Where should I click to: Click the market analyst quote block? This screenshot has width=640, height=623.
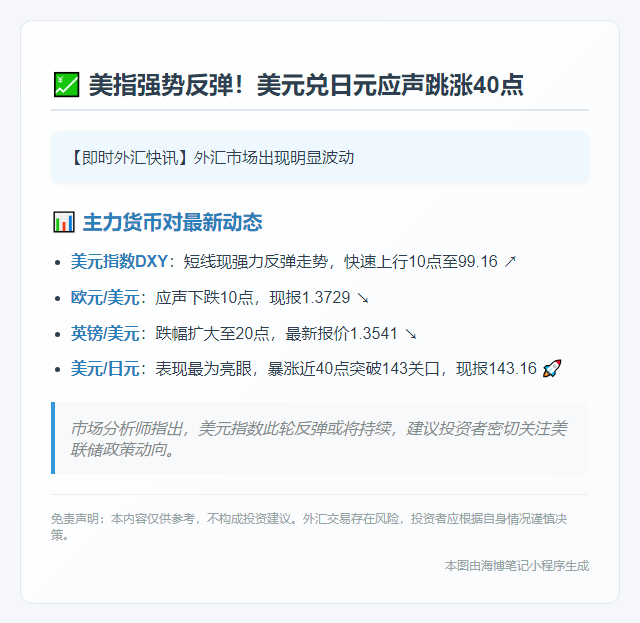[x=320, y=438]
